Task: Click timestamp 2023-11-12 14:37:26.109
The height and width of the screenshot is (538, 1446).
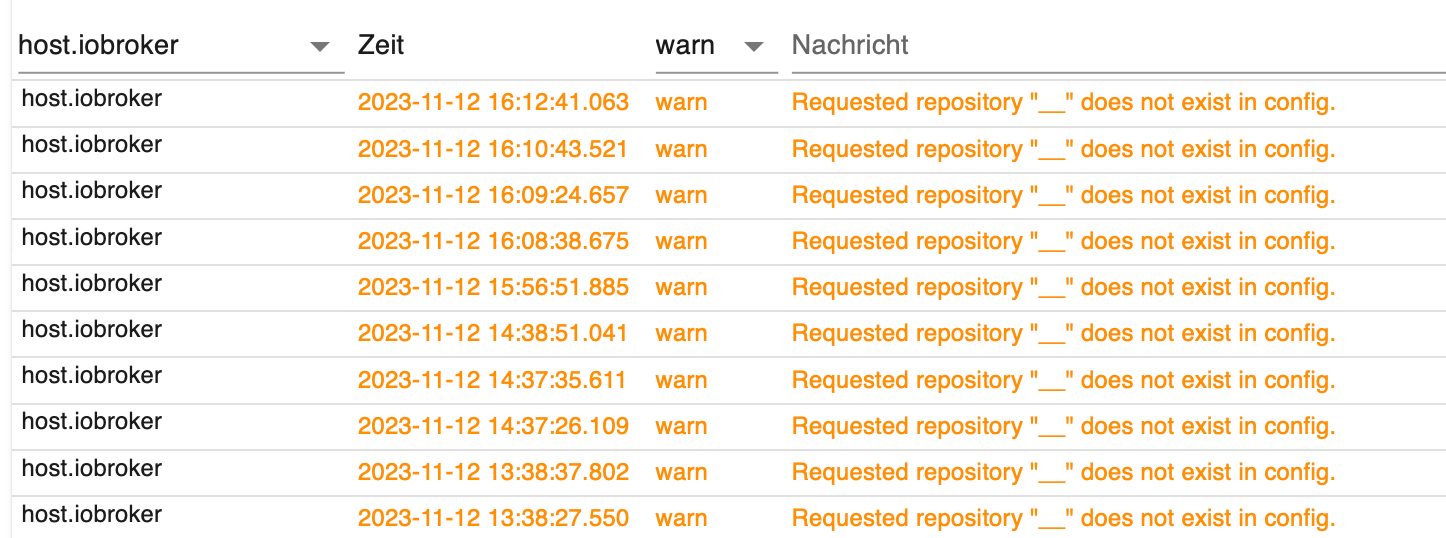Action: click(493, 426)
